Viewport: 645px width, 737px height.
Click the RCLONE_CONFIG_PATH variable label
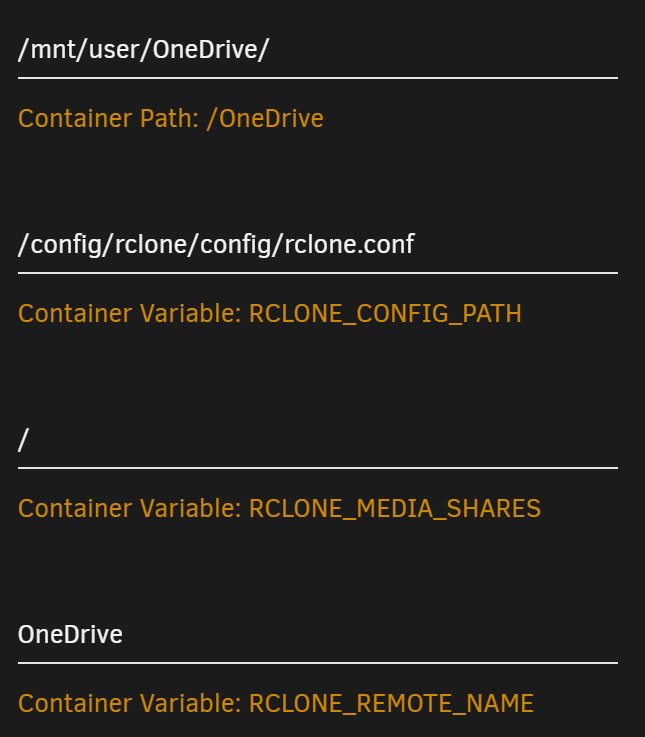pos(385,314)
